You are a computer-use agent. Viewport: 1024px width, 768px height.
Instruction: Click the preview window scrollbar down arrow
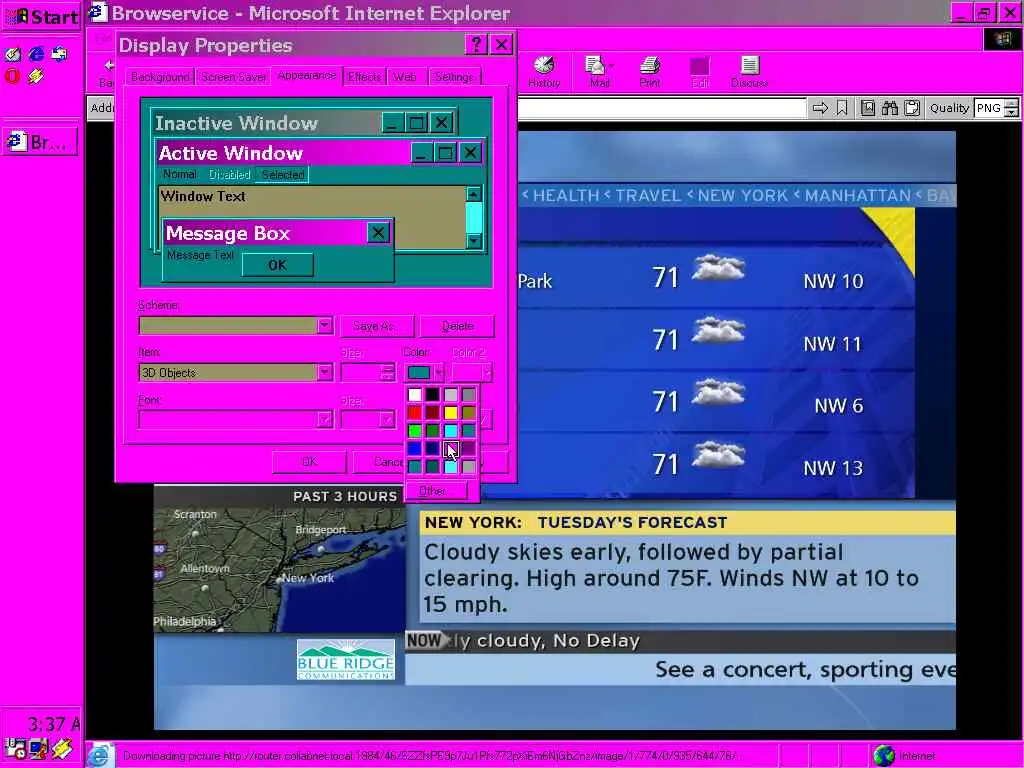pos(473,241)
